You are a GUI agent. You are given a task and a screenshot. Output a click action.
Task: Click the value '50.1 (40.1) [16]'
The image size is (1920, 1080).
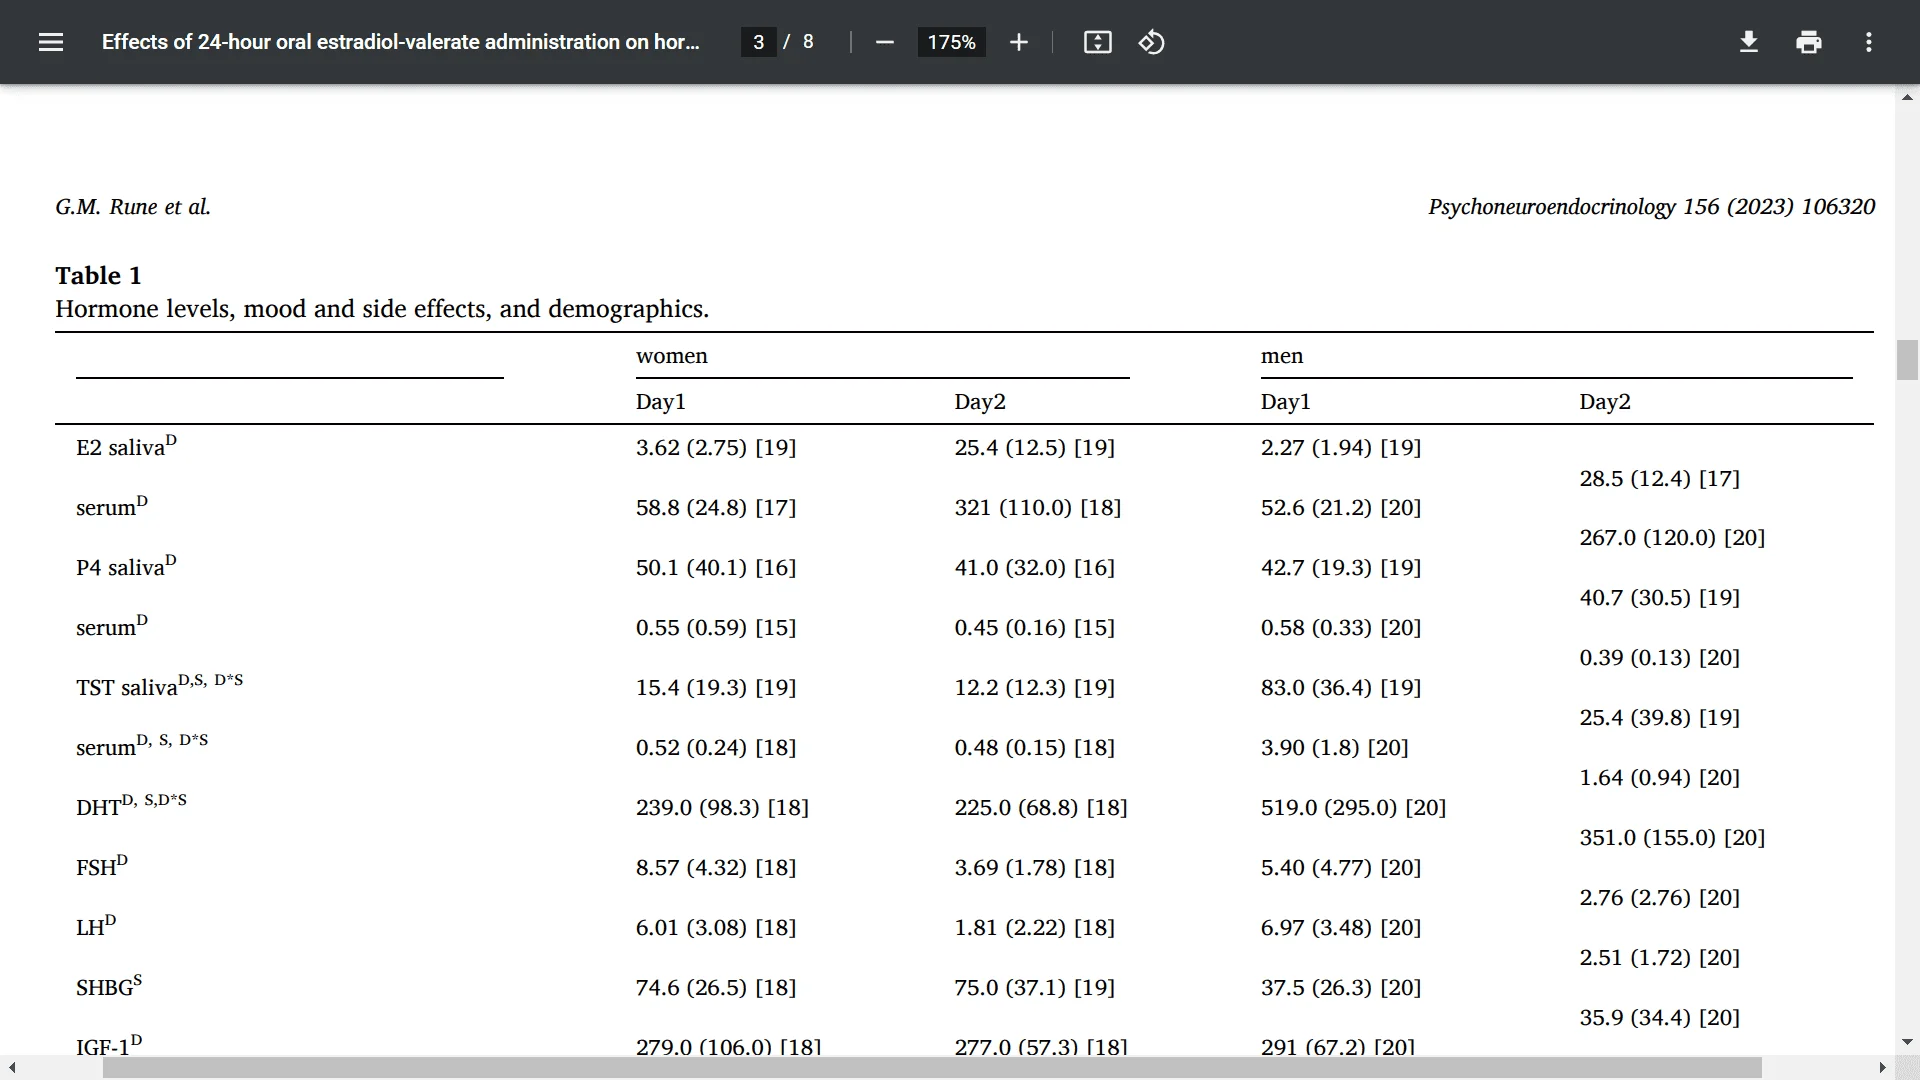(x=716, y=567)
